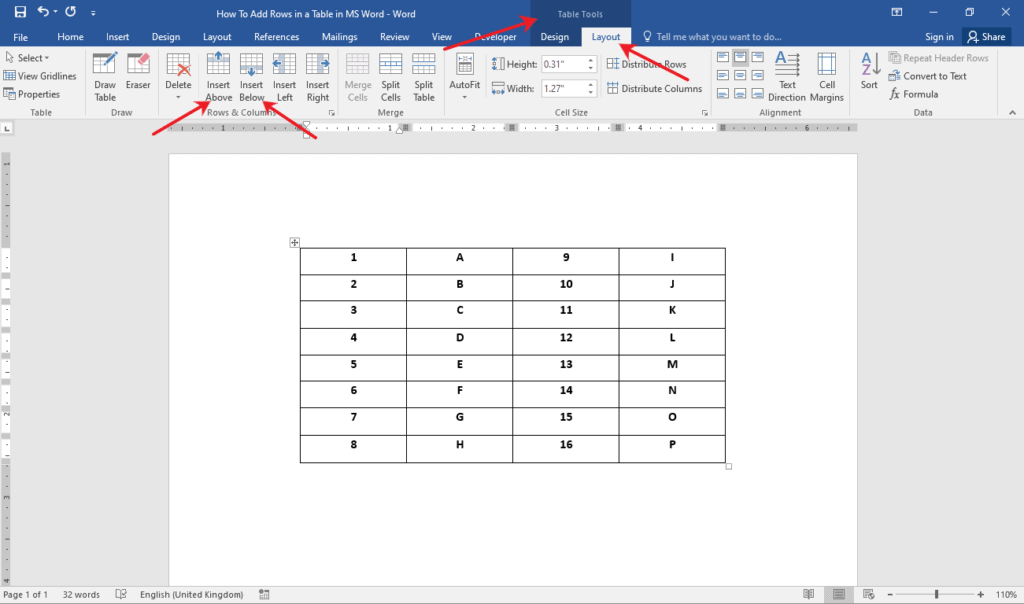Decrease column Width with the down spinner
Viewport: 1024px width, 604px height.
tap(591, 92)
